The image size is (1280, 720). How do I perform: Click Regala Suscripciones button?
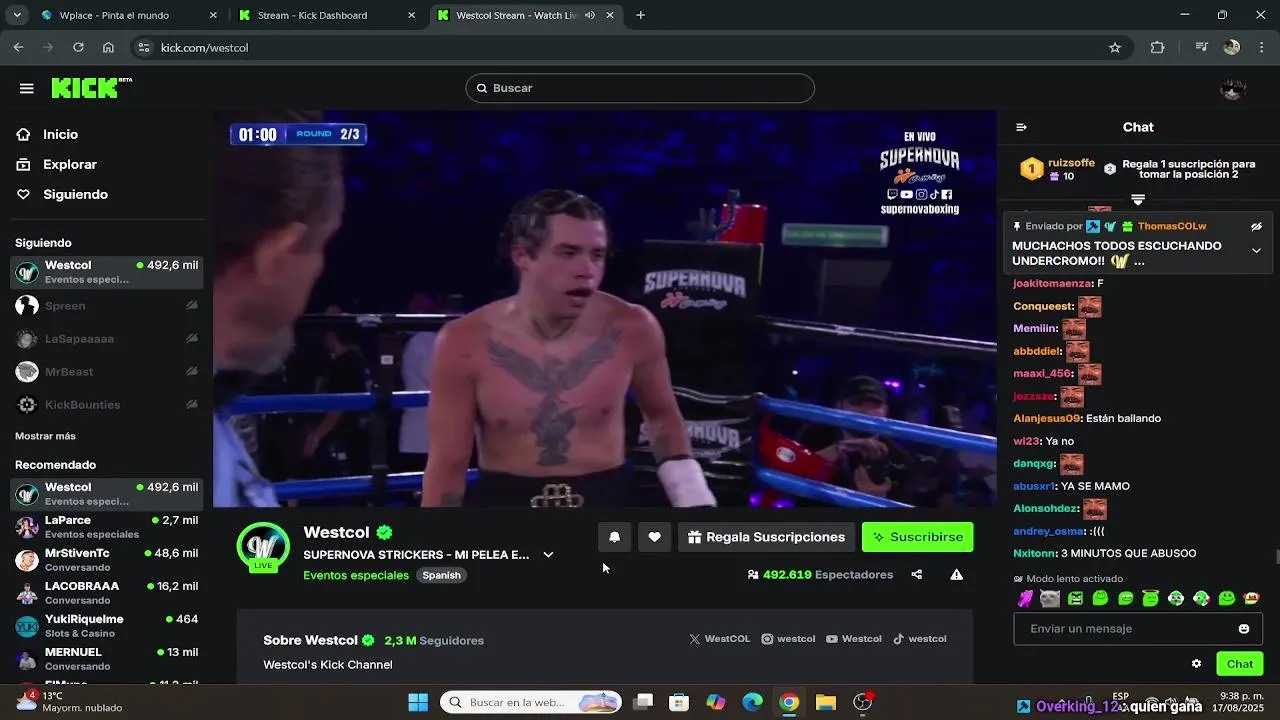pyautogui.click(x=766, y=537)
